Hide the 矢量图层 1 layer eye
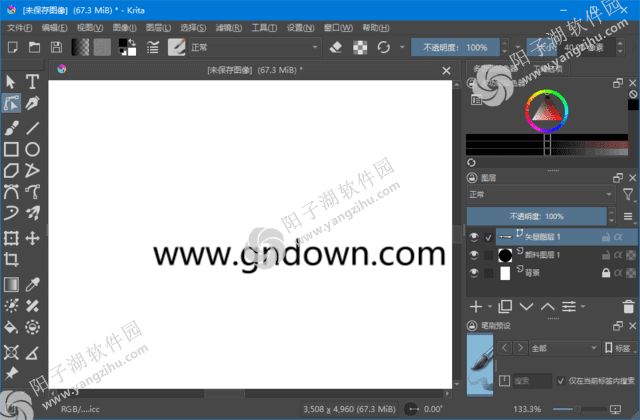This screenshot has width=640, height=420. point(473,237)
